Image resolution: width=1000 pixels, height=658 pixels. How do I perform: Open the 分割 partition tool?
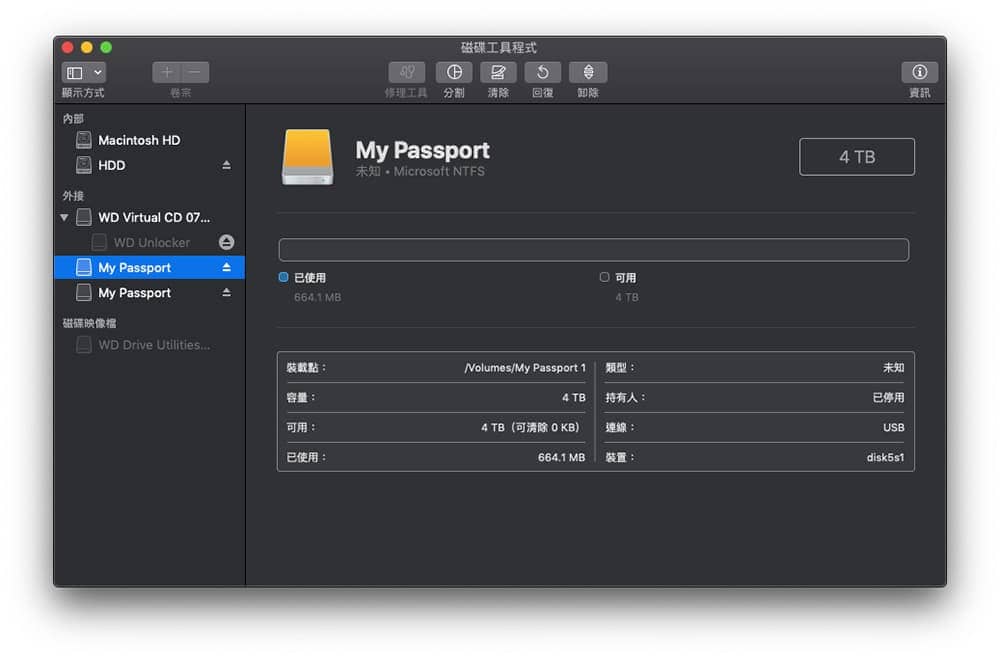[x=453, y=72]
